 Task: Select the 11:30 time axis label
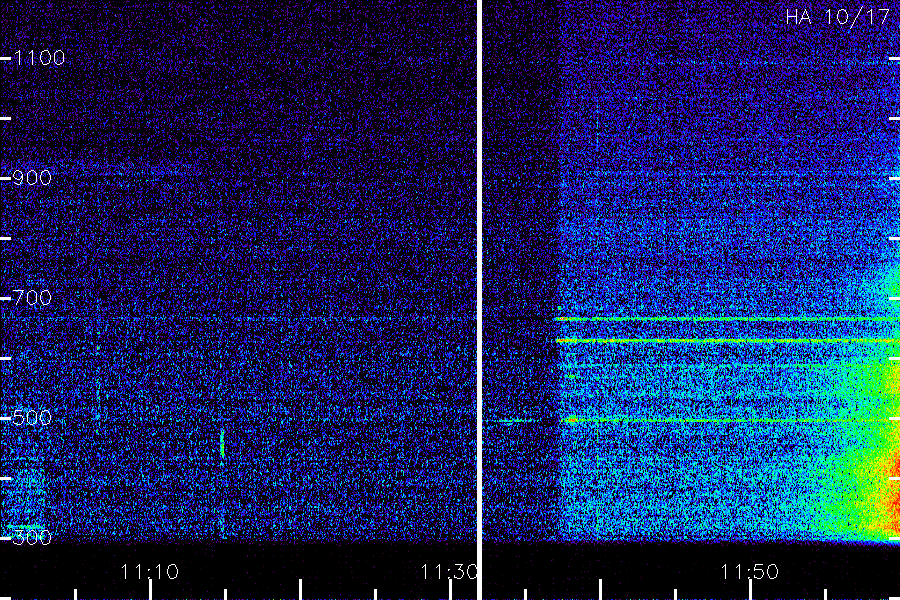[449, 572]
